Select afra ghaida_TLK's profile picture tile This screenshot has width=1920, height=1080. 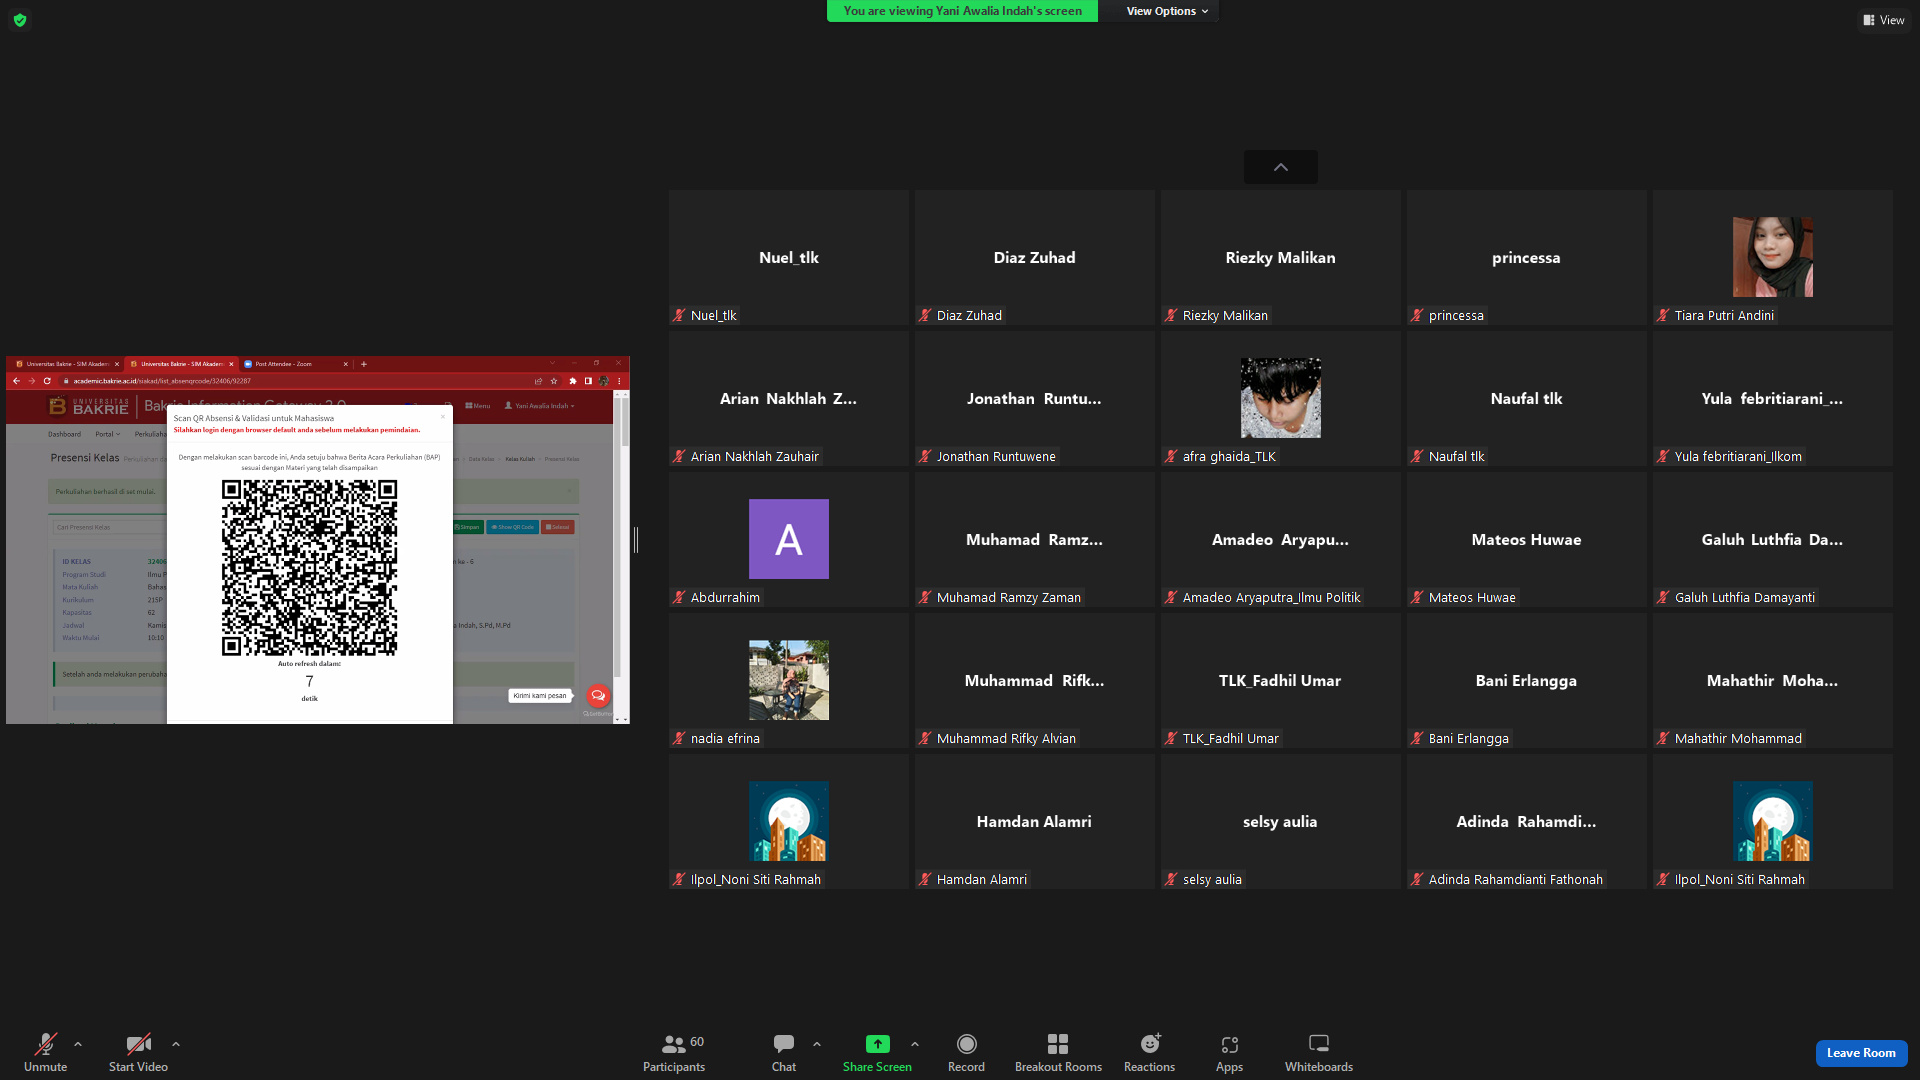1280,398
